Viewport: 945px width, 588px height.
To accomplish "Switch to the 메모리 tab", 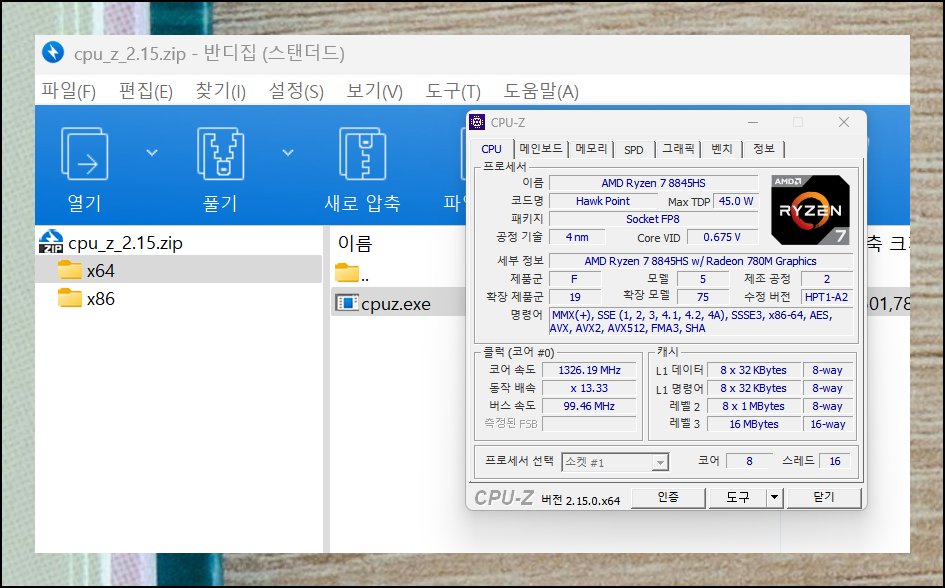I will pyautogui.click(x=591, y=149).
